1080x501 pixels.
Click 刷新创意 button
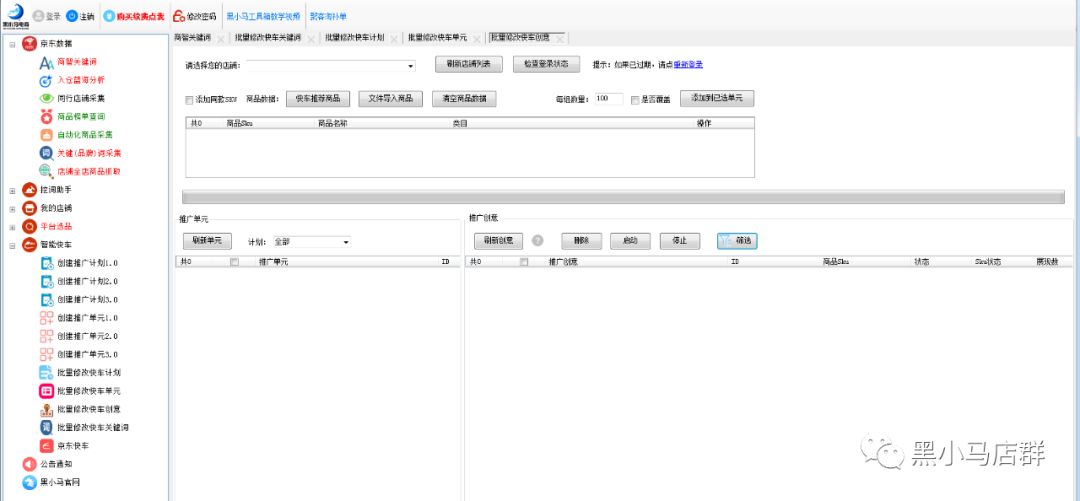point(499,241)
